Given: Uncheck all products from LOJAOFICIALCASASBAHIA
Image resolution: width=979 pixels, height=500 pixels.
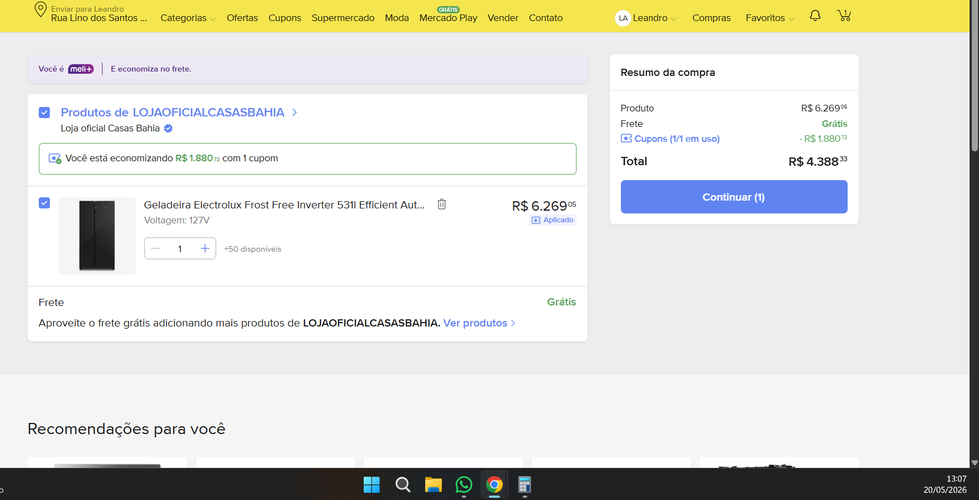Looking at the screenshot, I should coord(44,112).
